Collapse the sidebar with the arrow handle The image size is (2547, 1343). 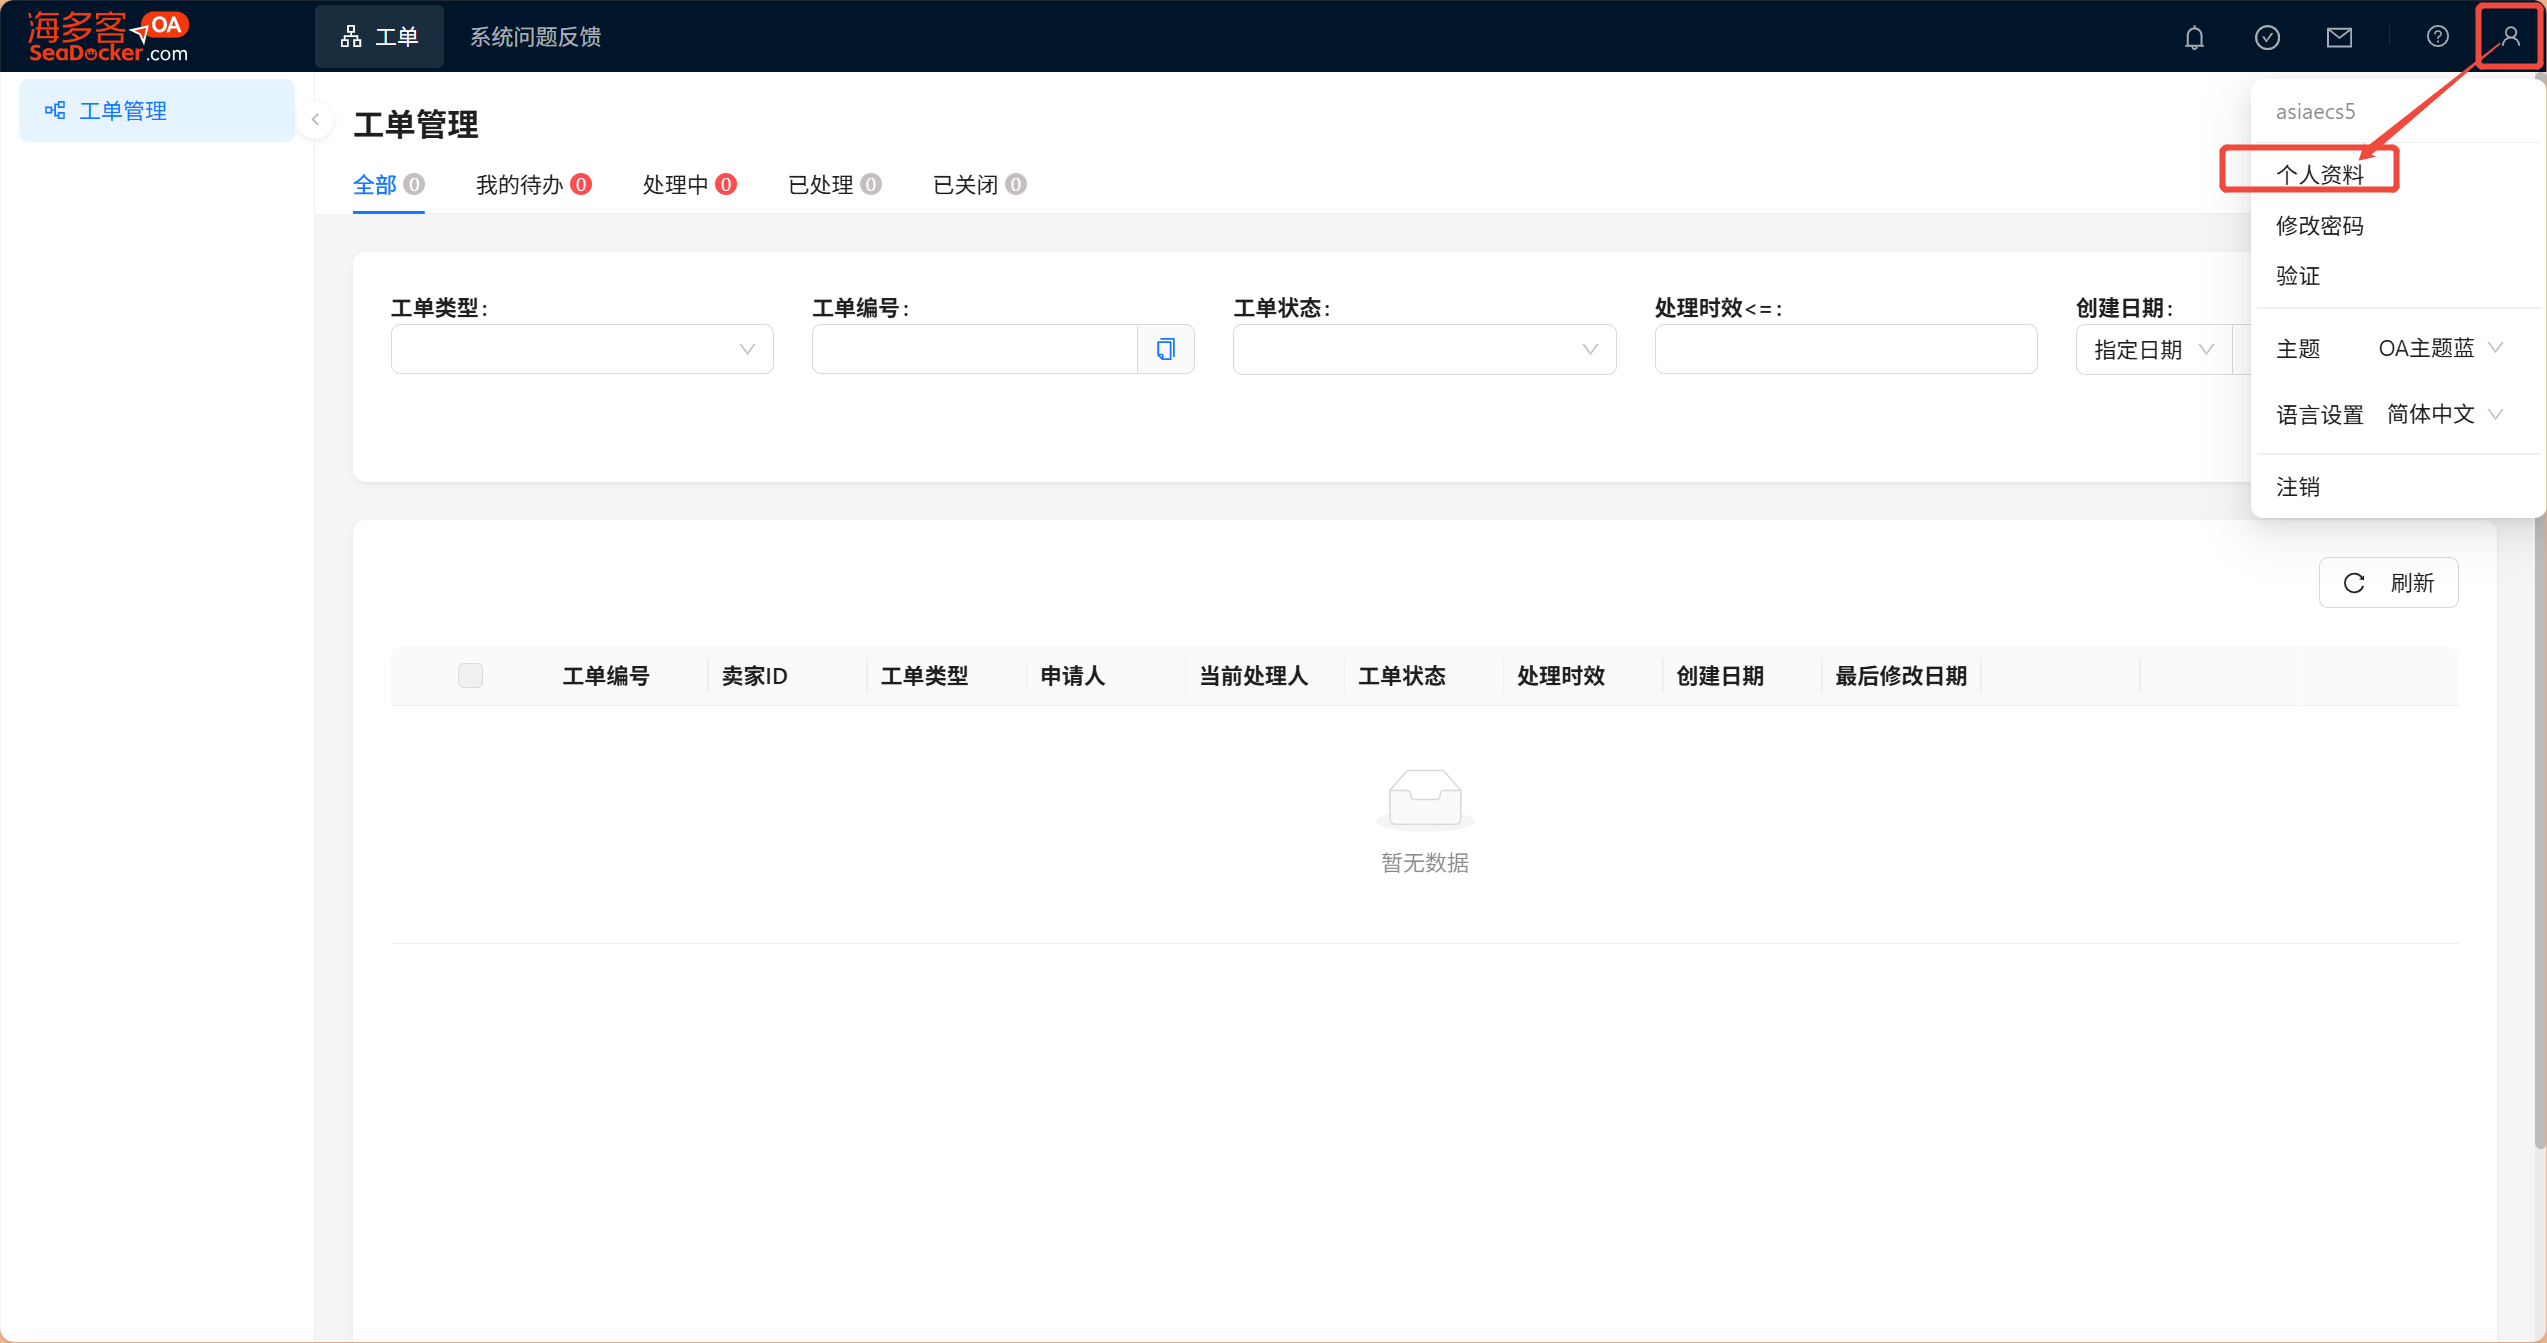click(315, 120)
